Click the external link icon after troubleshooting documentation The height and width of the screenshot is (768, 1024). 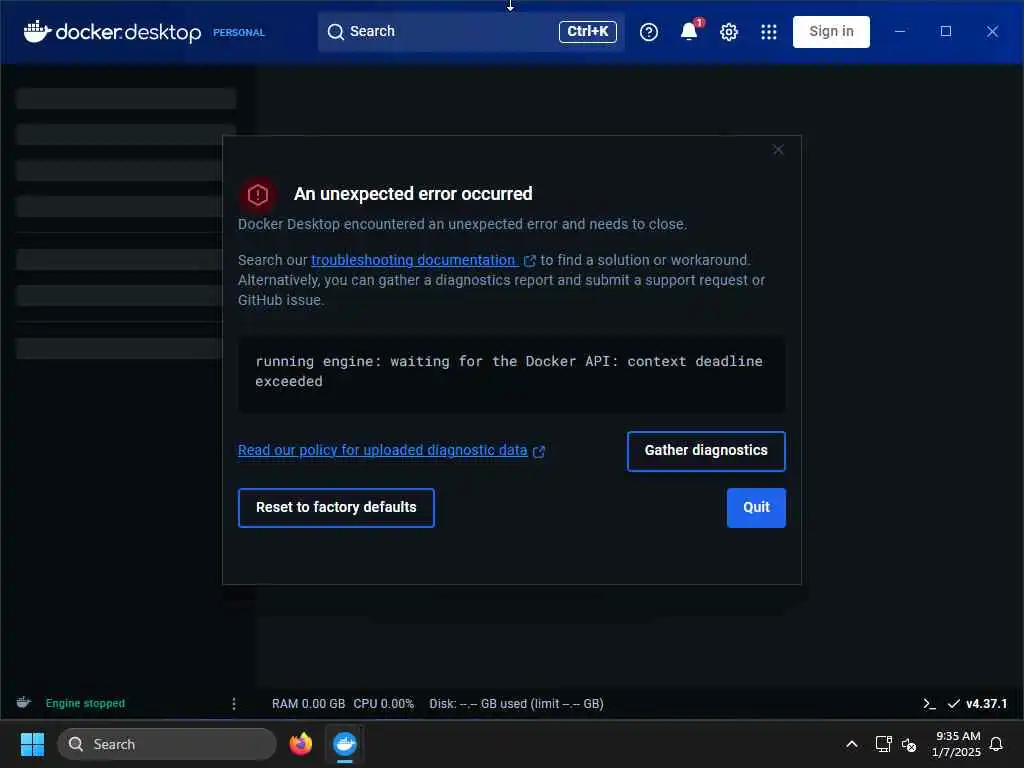[x=530, y=261]
